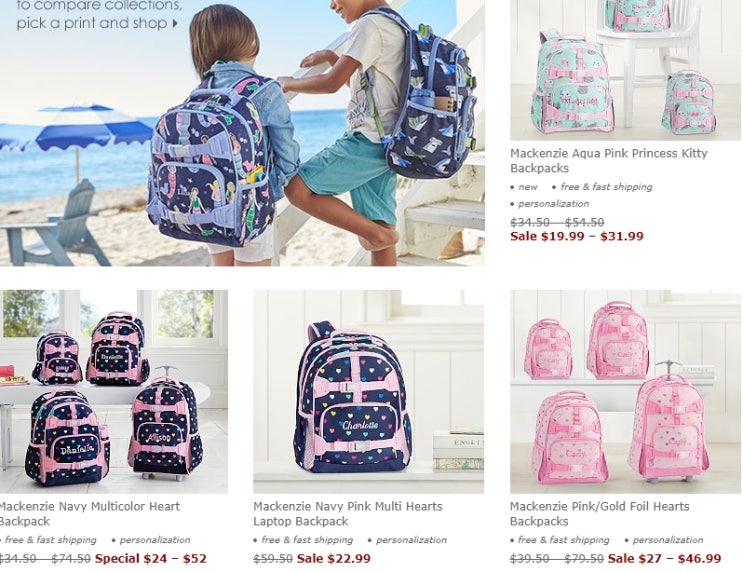Screen dimensions: 743x572
Task: Open Mackenzie Pink/Gold Foil Hearts Backpacks title
Action: [x=599, y=514]
